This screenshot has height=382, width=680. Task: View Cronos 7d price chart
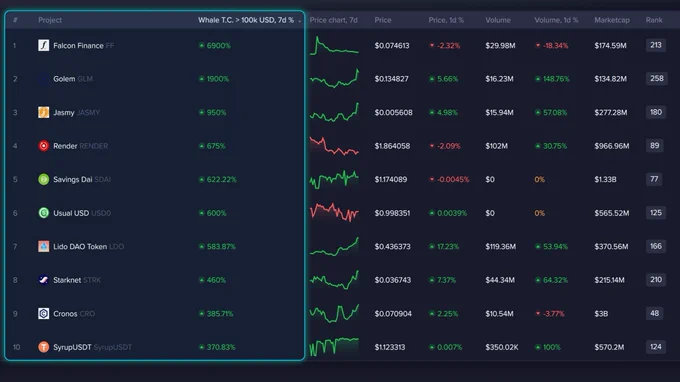coord(334,313)
